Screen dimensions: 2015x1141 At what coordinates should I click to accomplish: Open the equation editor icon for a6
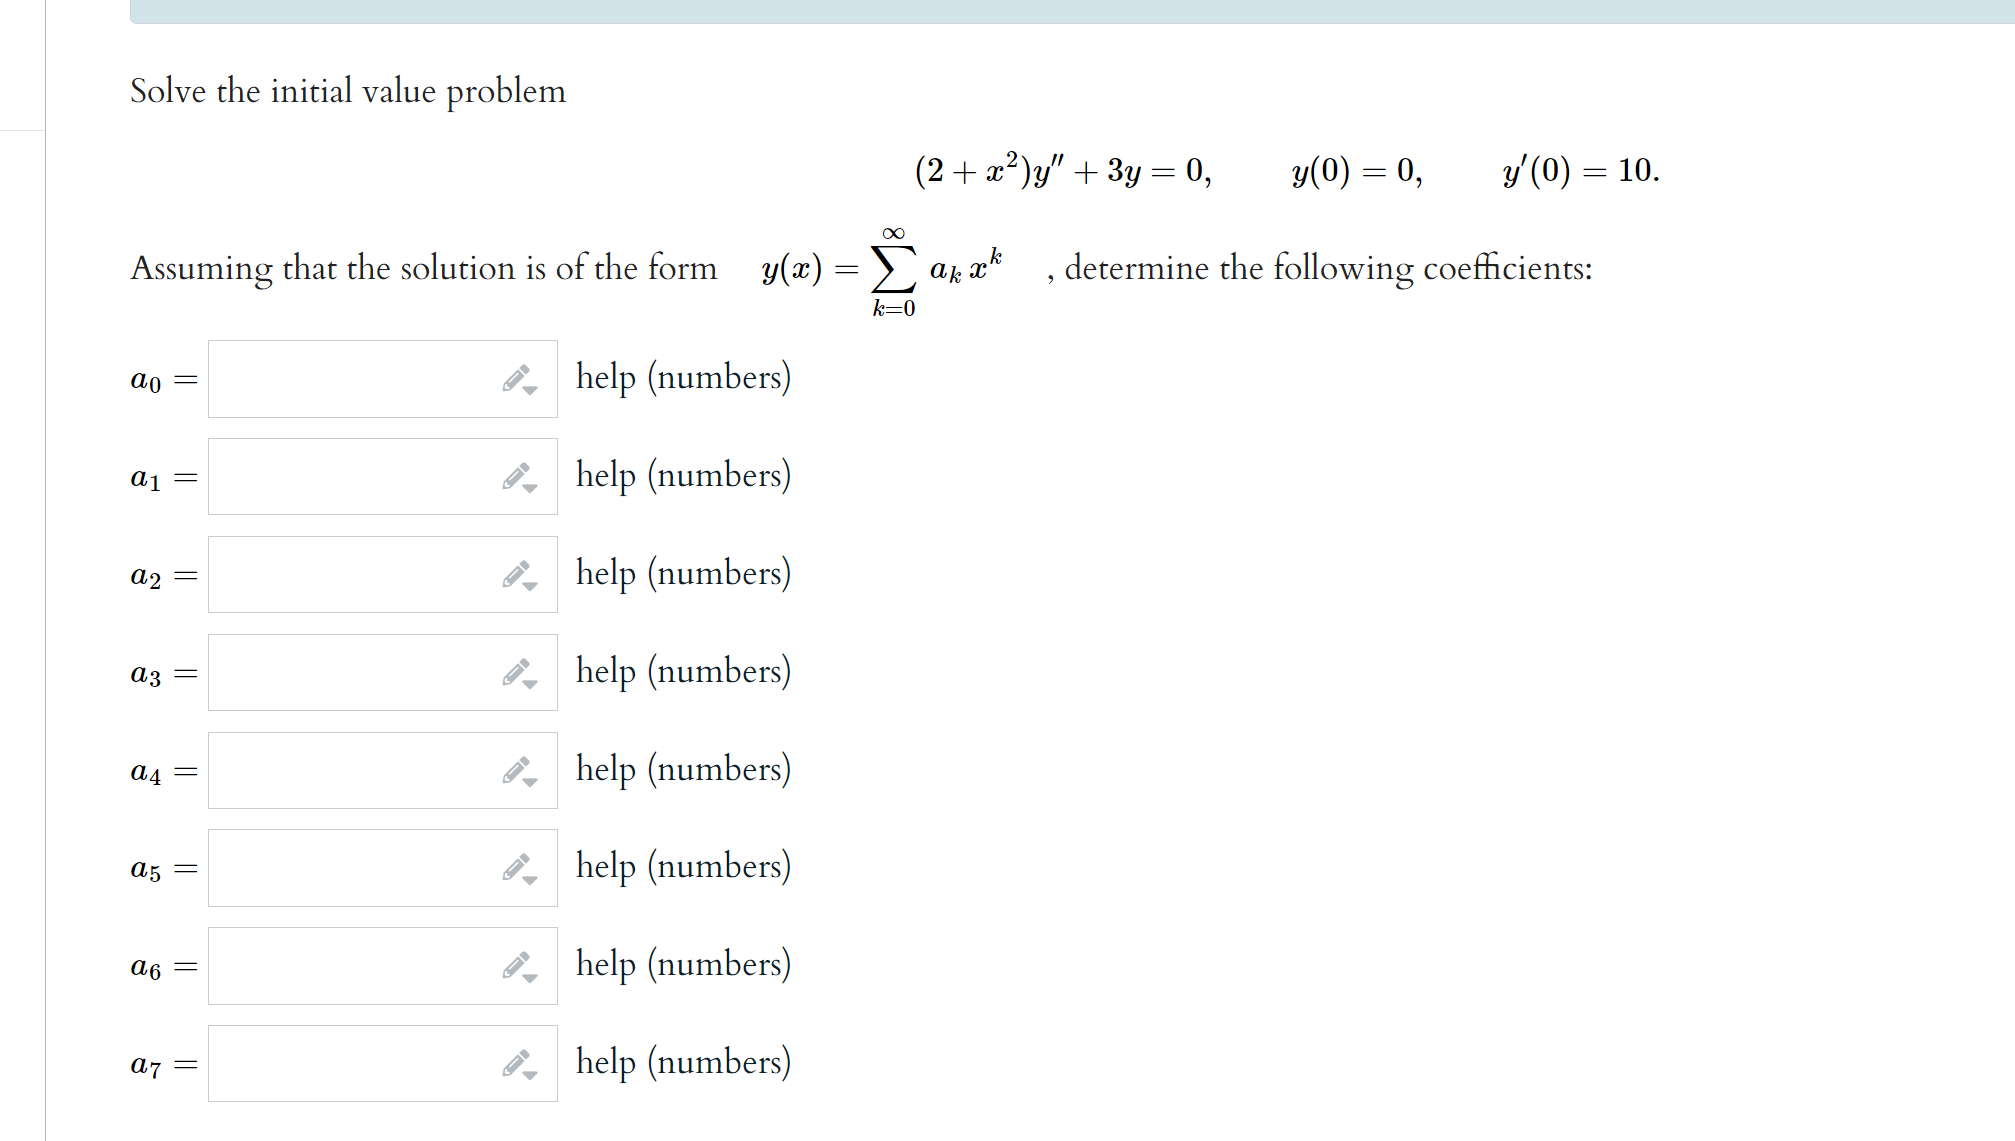pyautogui.click(x=517, y=964)
